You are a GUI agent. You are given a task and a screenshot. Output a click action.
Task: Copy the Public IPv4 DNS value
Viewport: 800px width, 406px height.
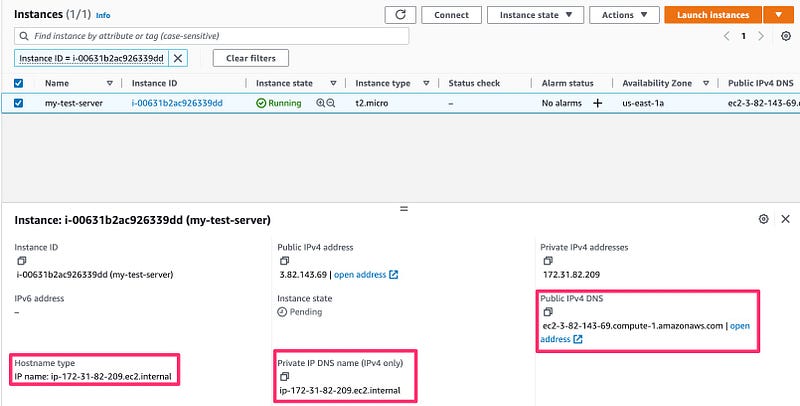546,311
